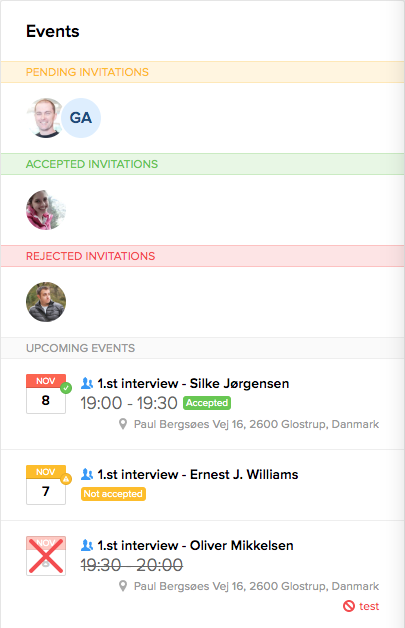
Task: Click the green Accepted status badge
Action: point(207,403)
